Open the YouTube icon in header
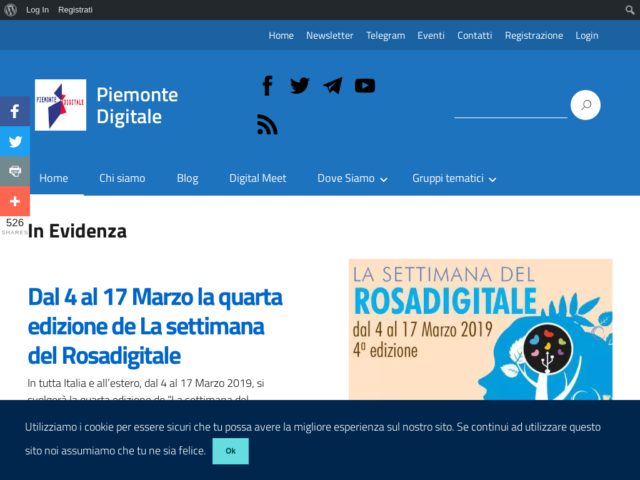 pos(365,86)
